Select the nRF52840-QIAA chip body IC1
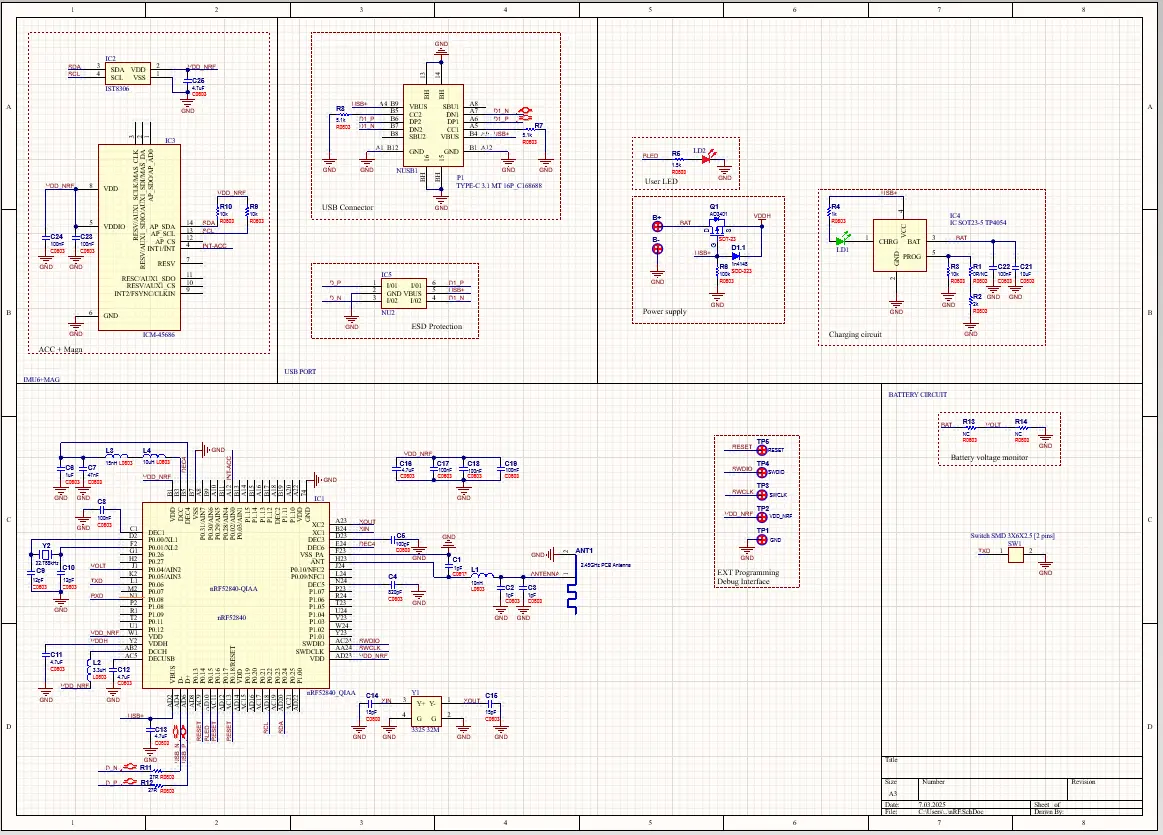Image resolution: width=1163 pixels, height=835 pixels. (x=236, y=595)
